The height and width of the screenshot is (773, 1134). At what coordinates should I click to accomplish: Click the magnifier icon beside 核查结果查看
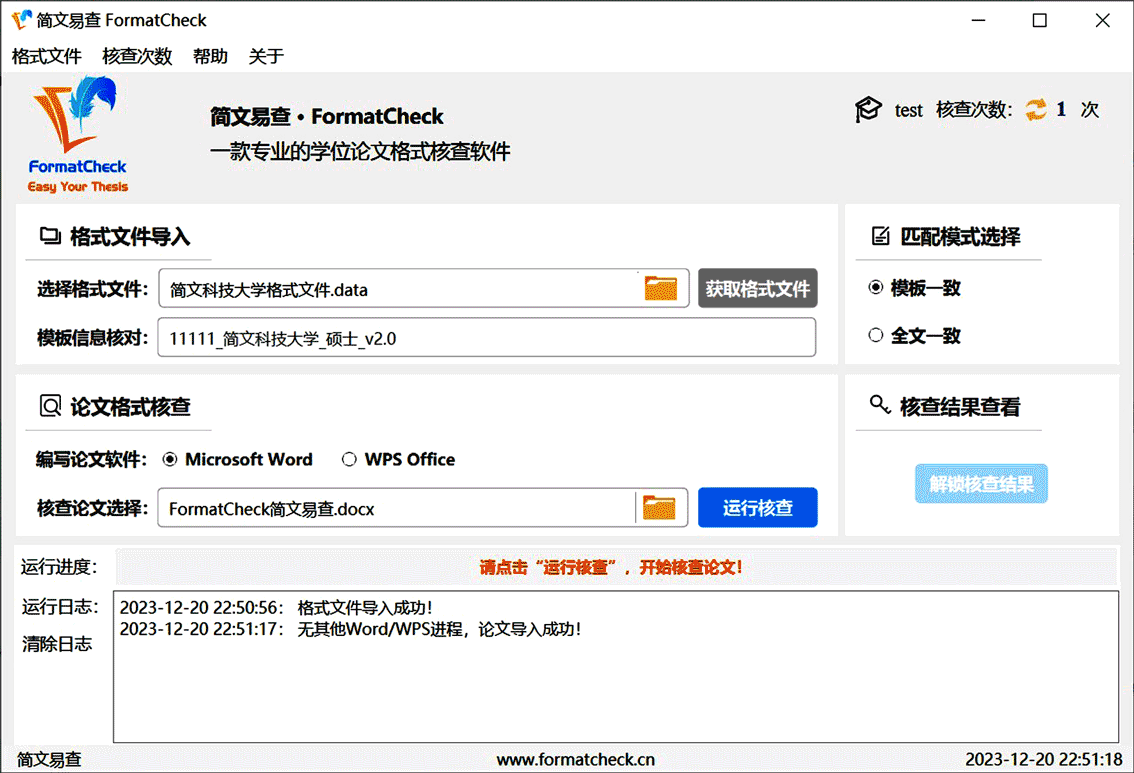coord(879,404)
